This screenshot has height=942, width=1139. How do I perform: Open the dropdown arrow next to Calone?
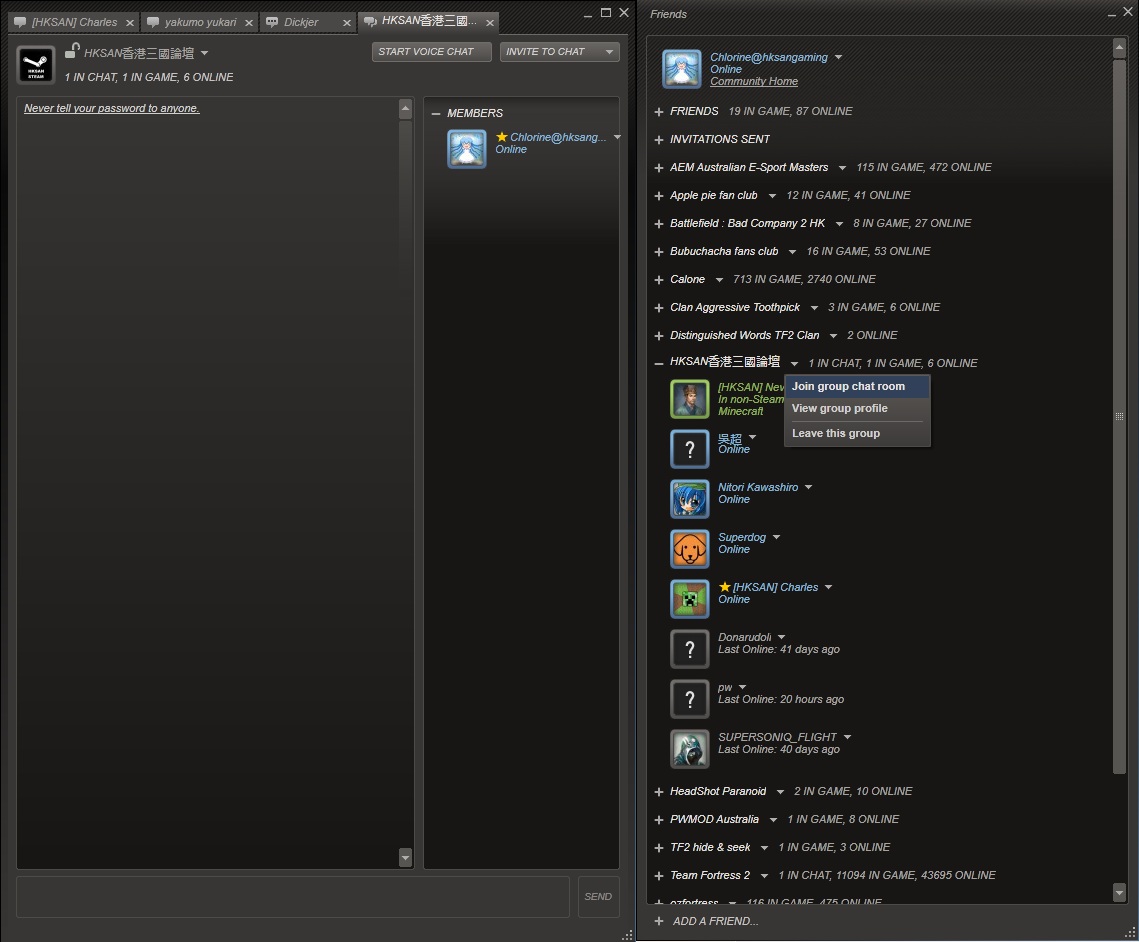(719, 280)
